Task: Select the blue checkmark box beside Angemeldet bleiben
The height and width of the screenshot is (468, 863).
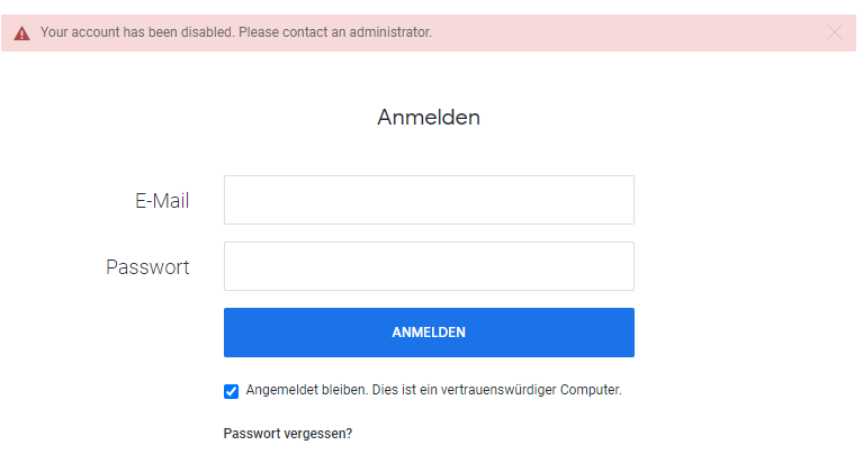Action: click(231, 391)
